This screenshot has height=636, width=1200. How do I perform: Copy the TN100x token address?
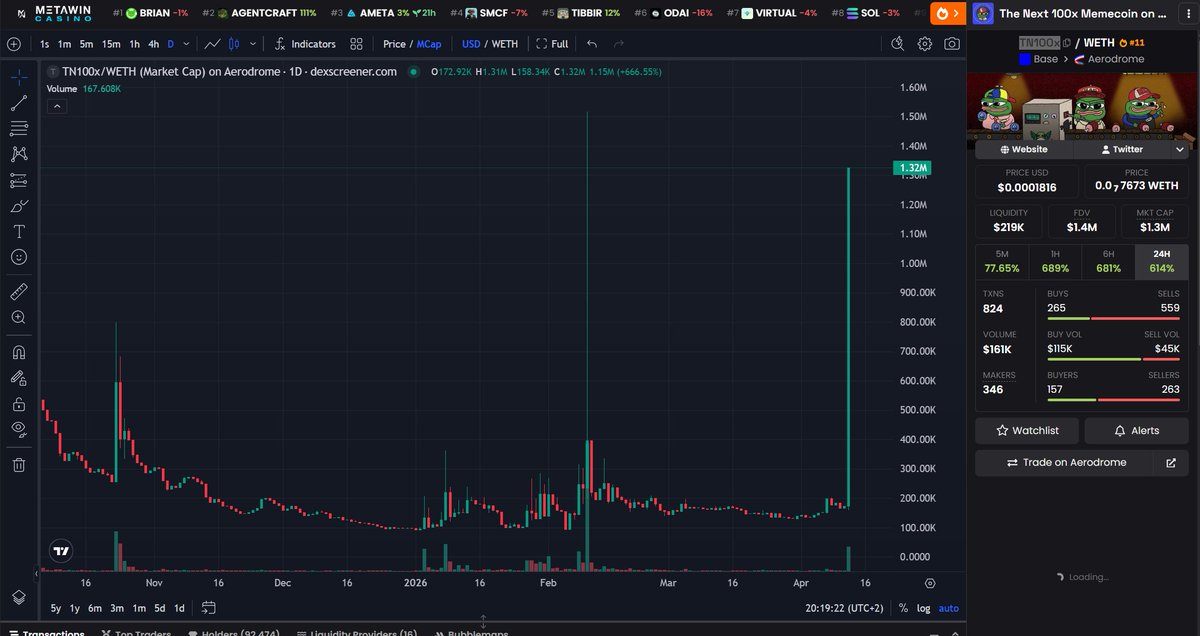tap(1067, 43)
